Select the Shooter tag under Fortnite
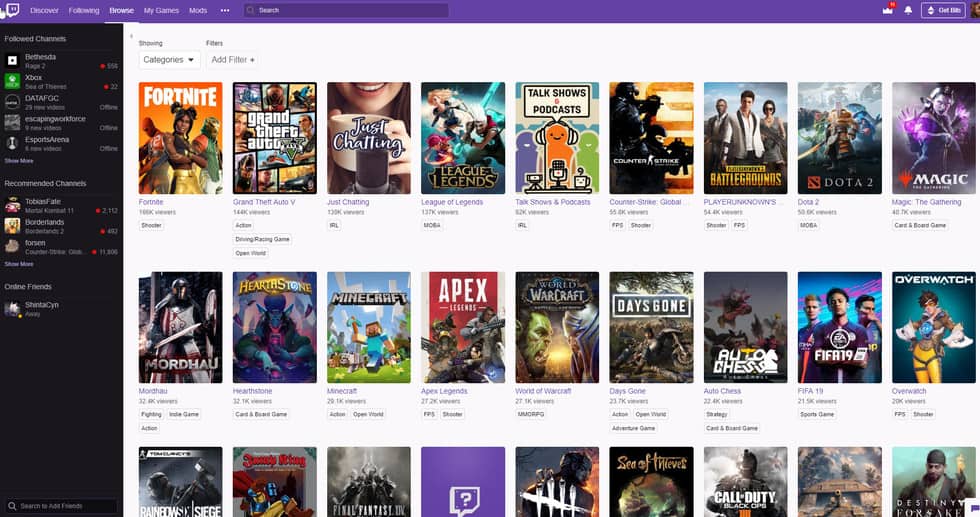The height and width of the screenshot is (517, 980). click(151, 225)
